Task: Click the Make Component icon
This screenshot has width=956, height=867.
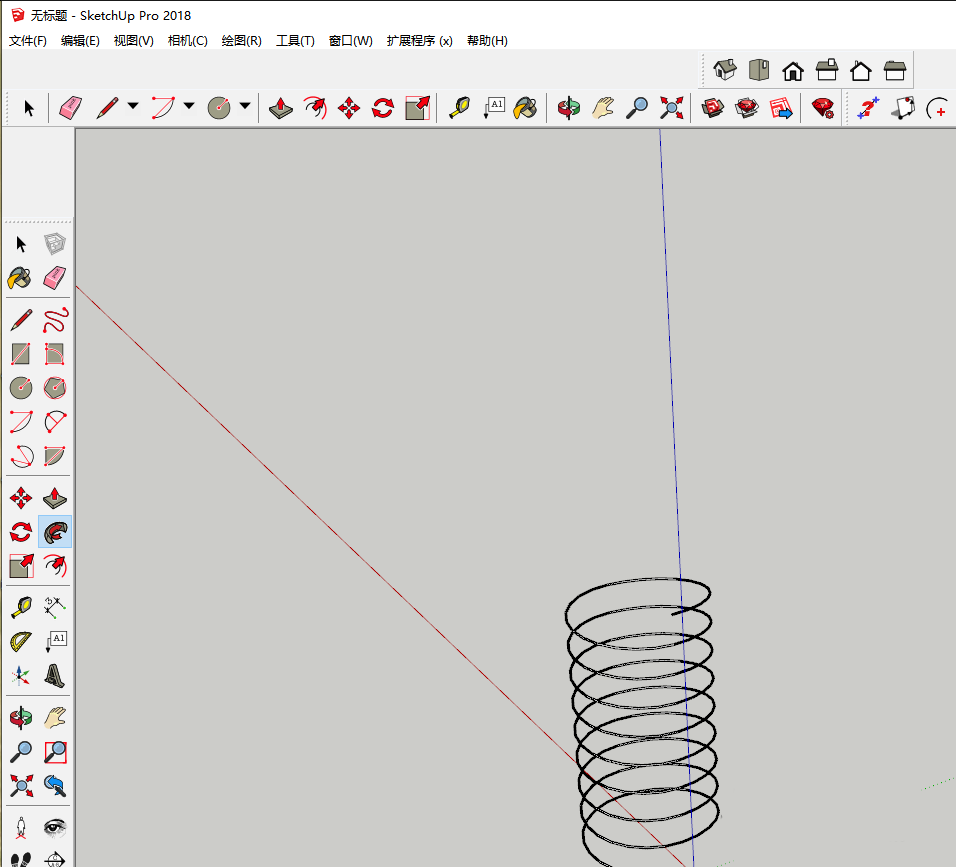Action: click(55, 244)
